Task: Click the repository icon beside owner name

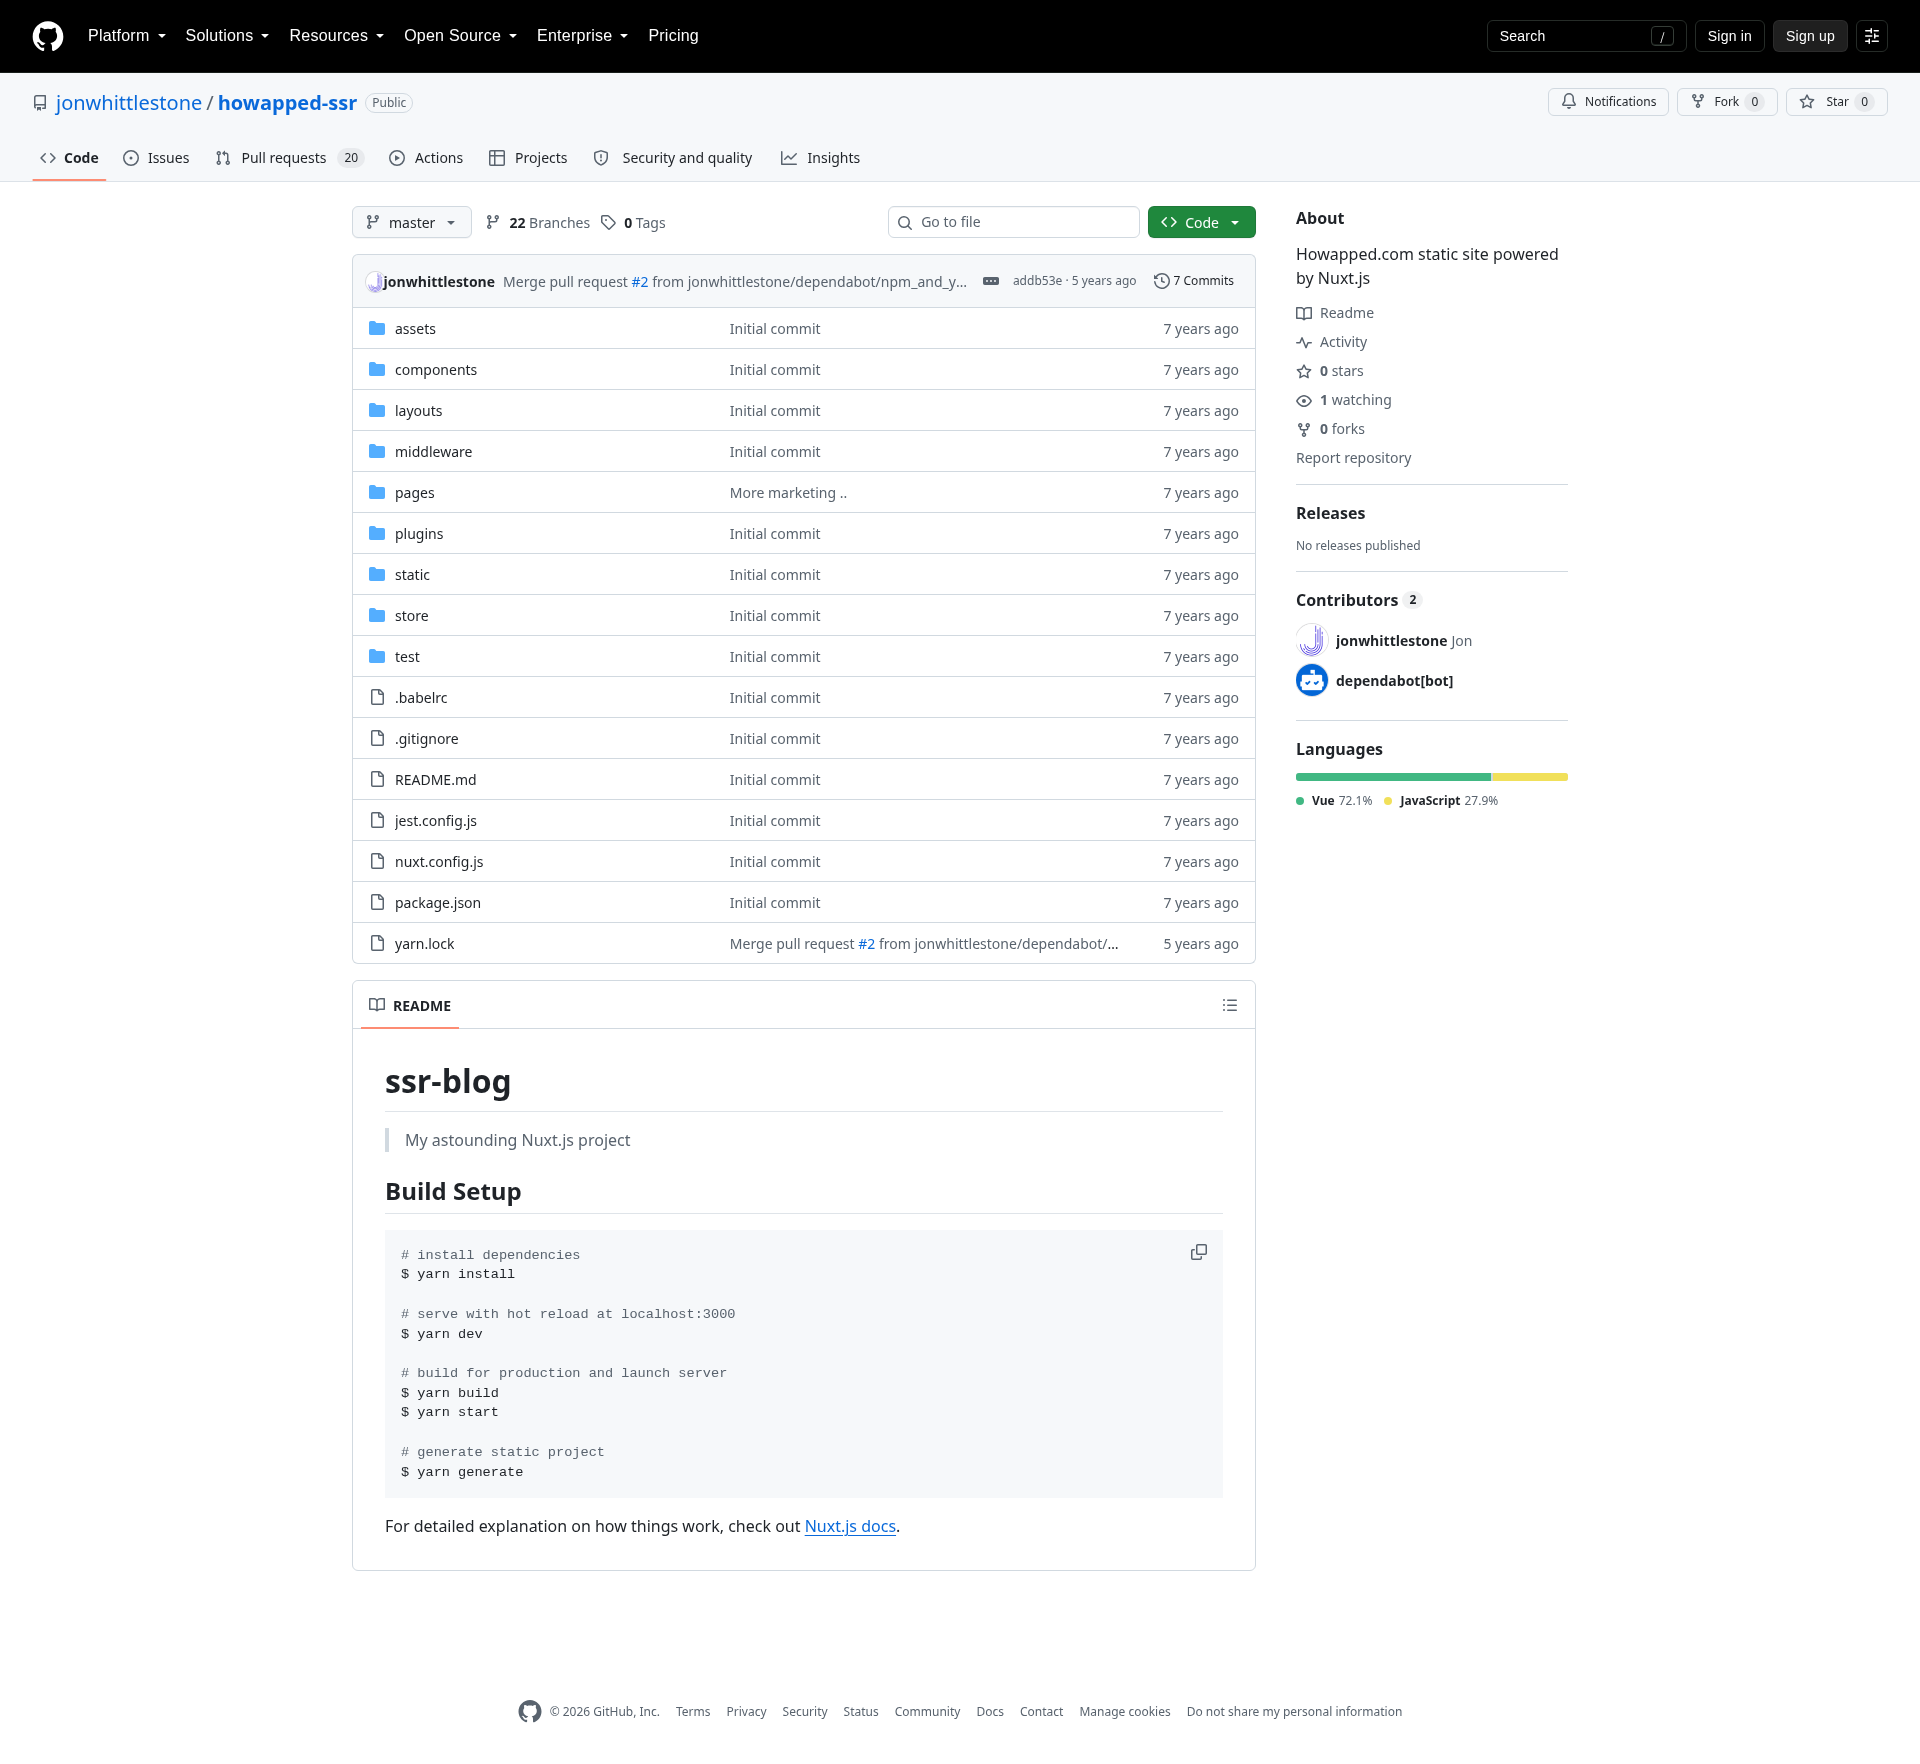Action: click(40, 103)
